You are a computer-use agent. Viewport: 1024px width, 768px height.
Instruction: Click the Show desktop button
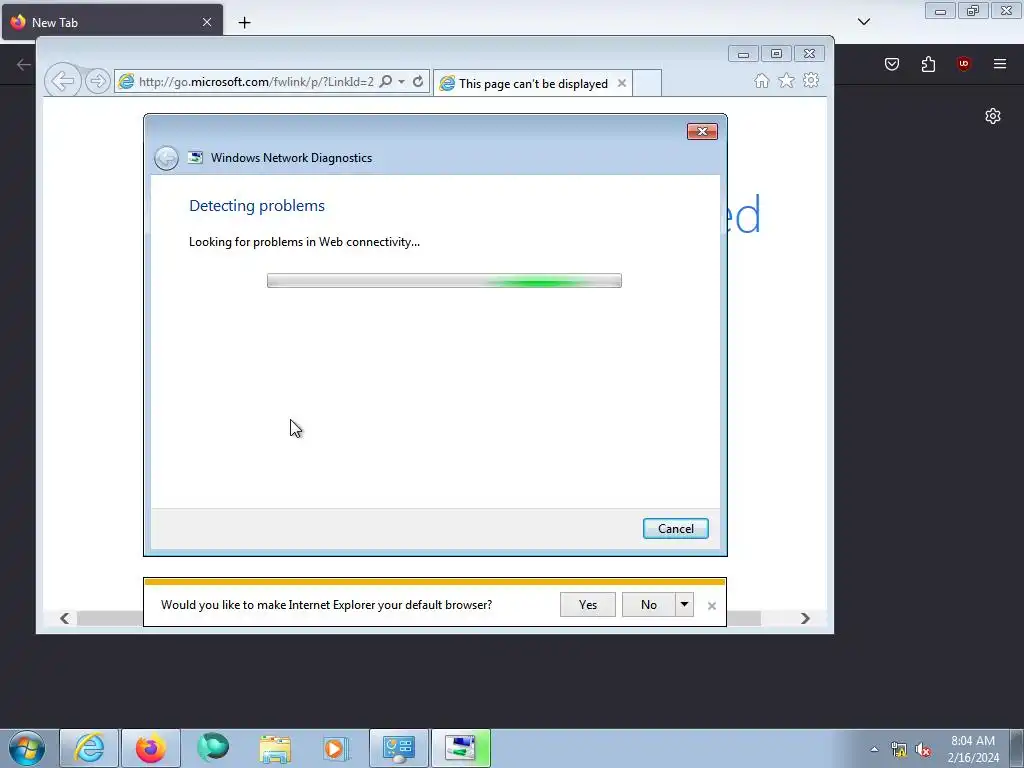[1017, 748]
